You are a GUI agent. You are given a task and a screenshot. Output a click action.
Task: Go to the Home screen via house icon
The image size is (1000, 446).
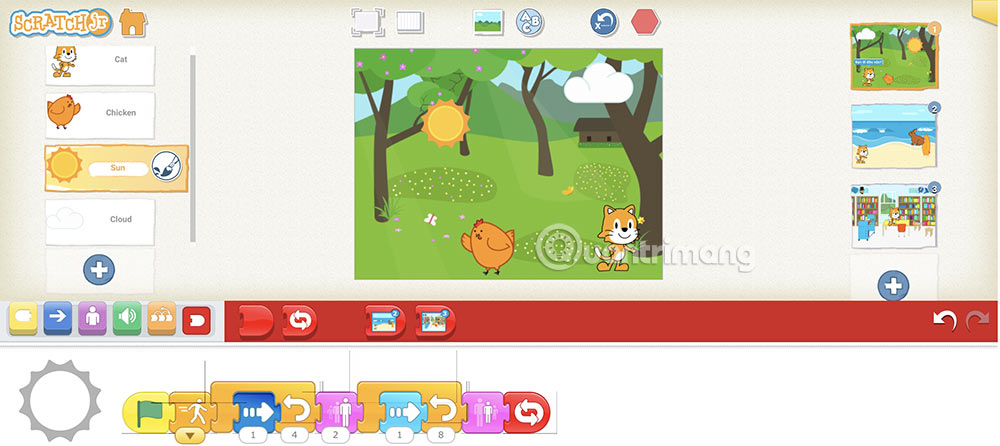[x=133, y=23]
